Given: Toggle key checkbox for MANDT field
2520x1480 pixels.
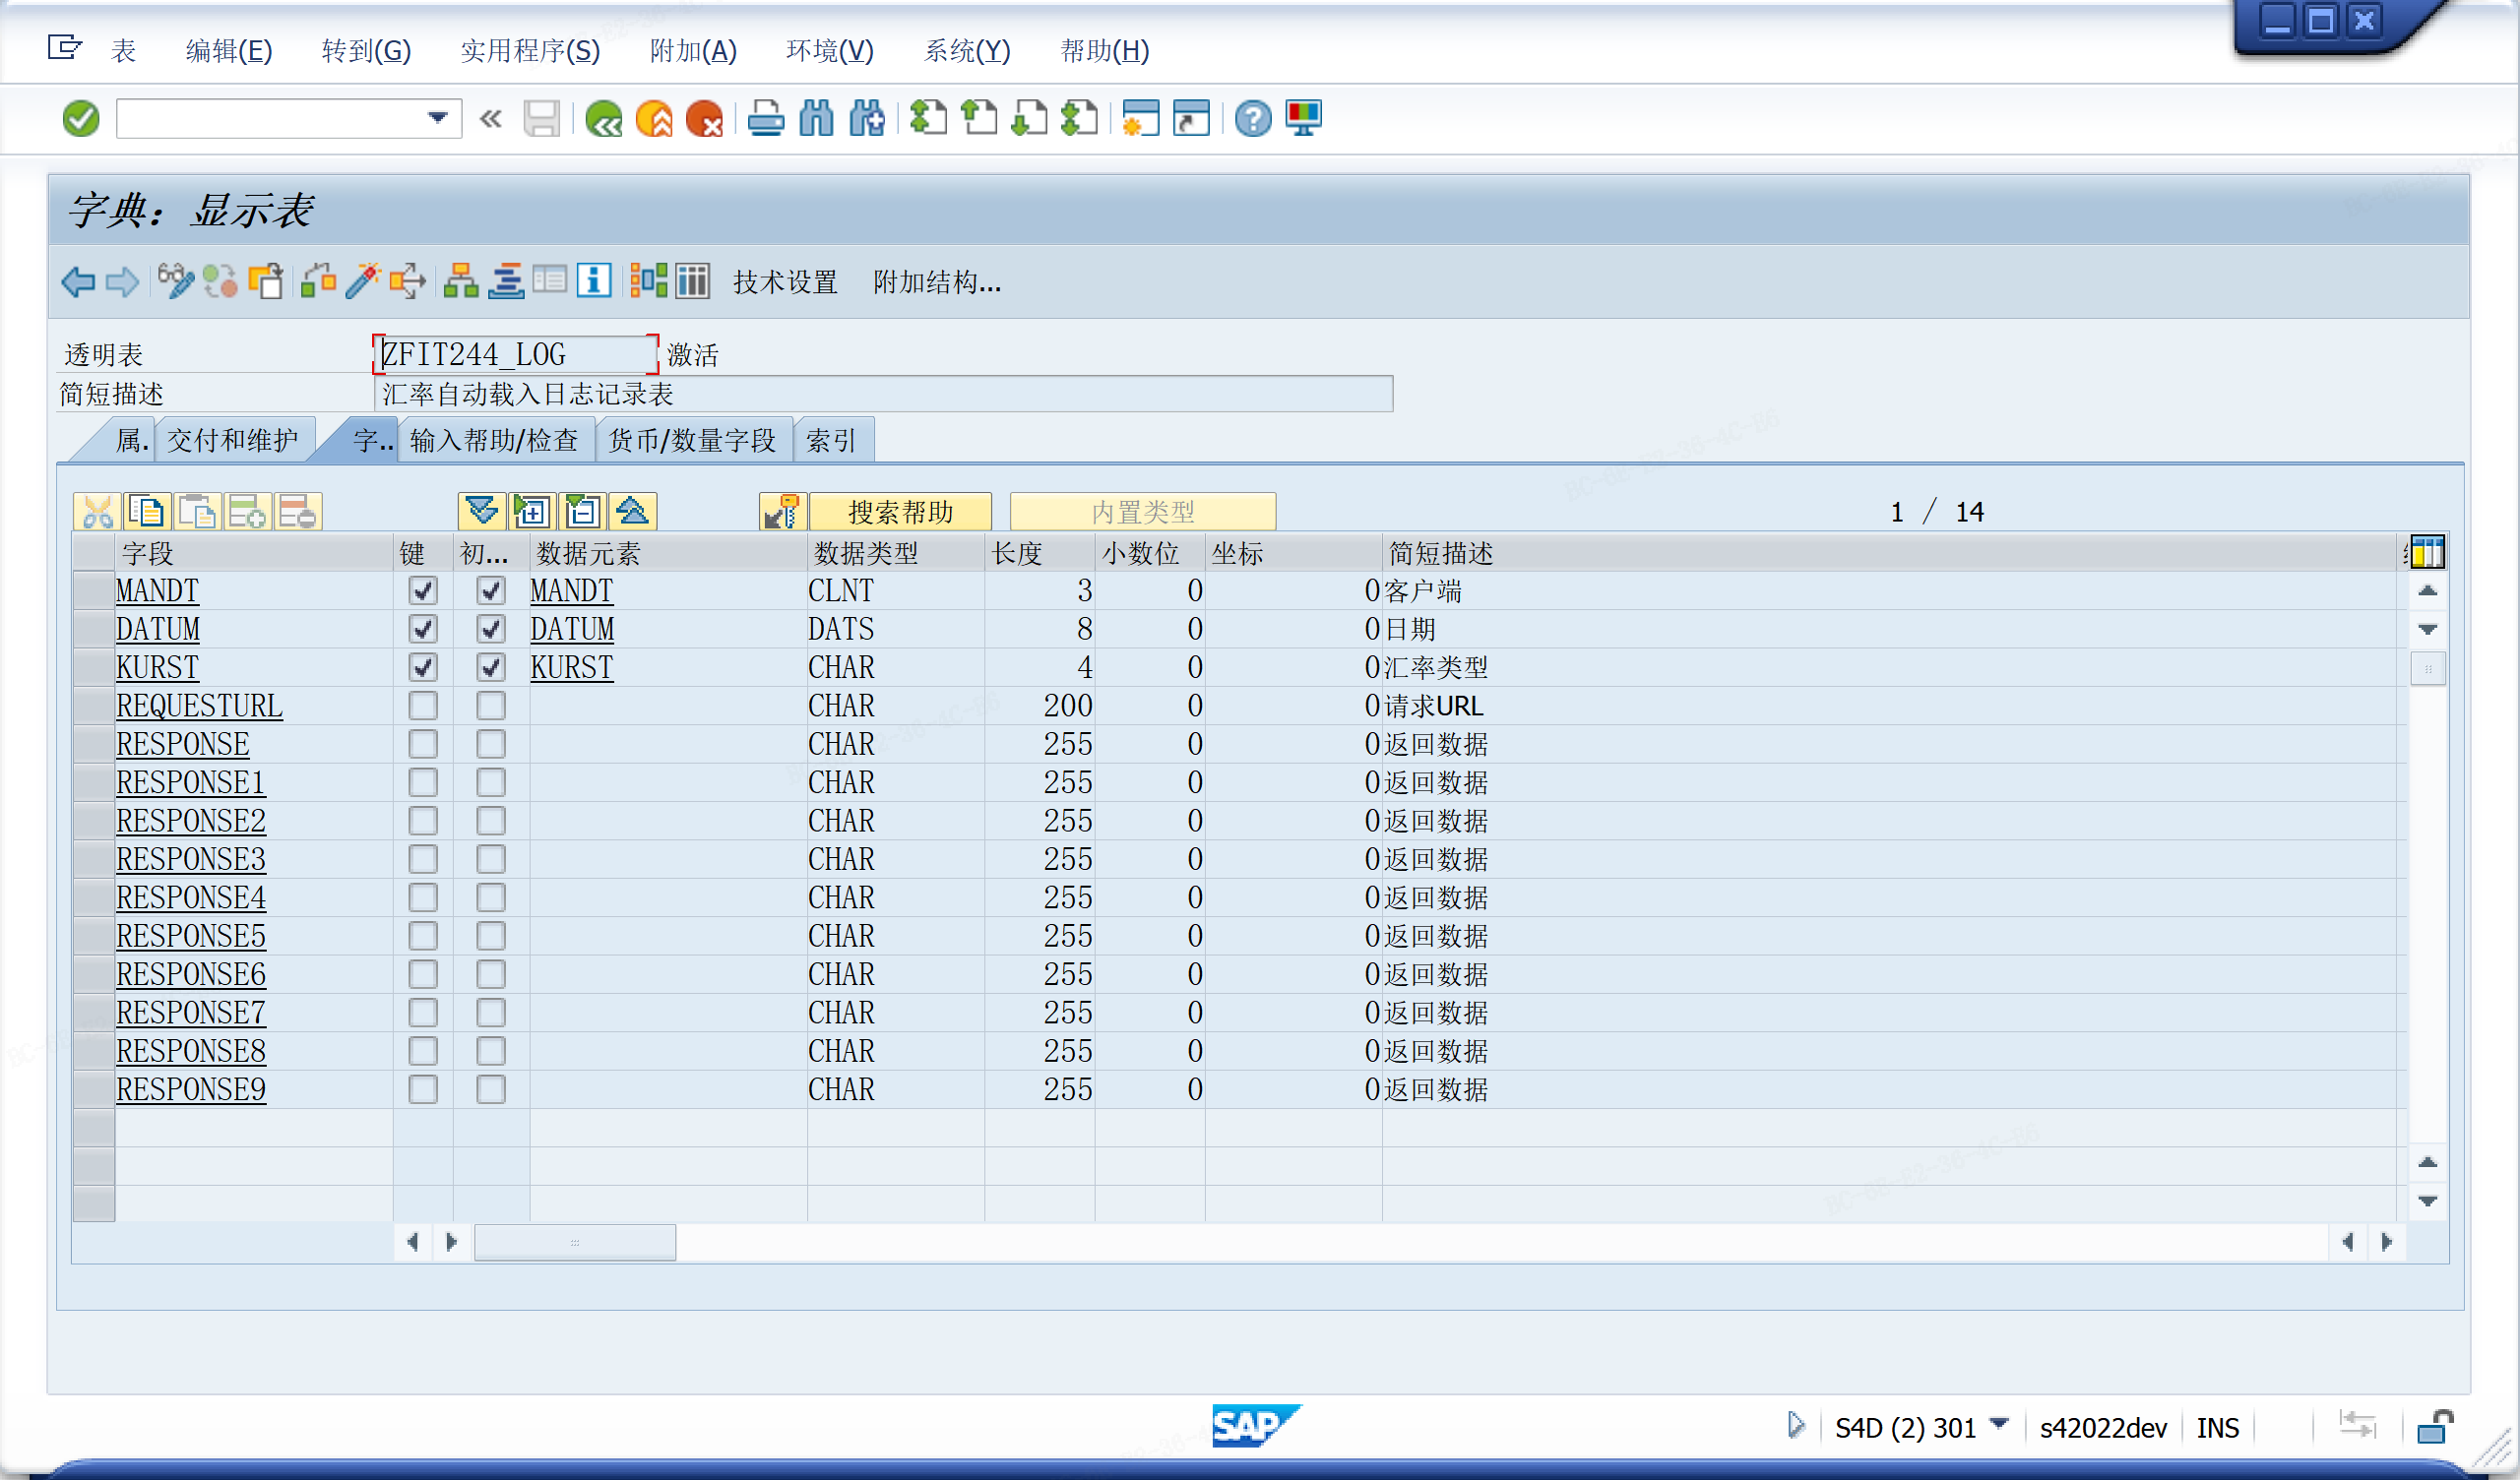Looking at the screenshot, I should click(x=423, y=591).
